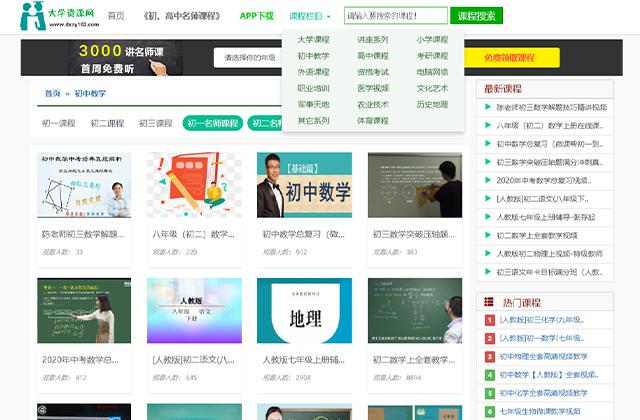Select 电脑网络 from the category menu
640x420 pixels.
[432, 72]
